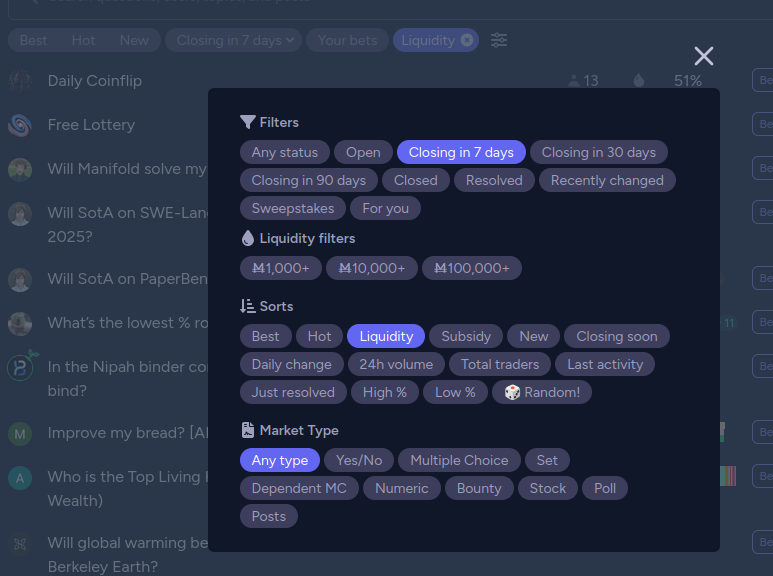Sort by Closing soon
Image resolution: width=773 pixels, height=576 pixels.
[x=617, y=336]
